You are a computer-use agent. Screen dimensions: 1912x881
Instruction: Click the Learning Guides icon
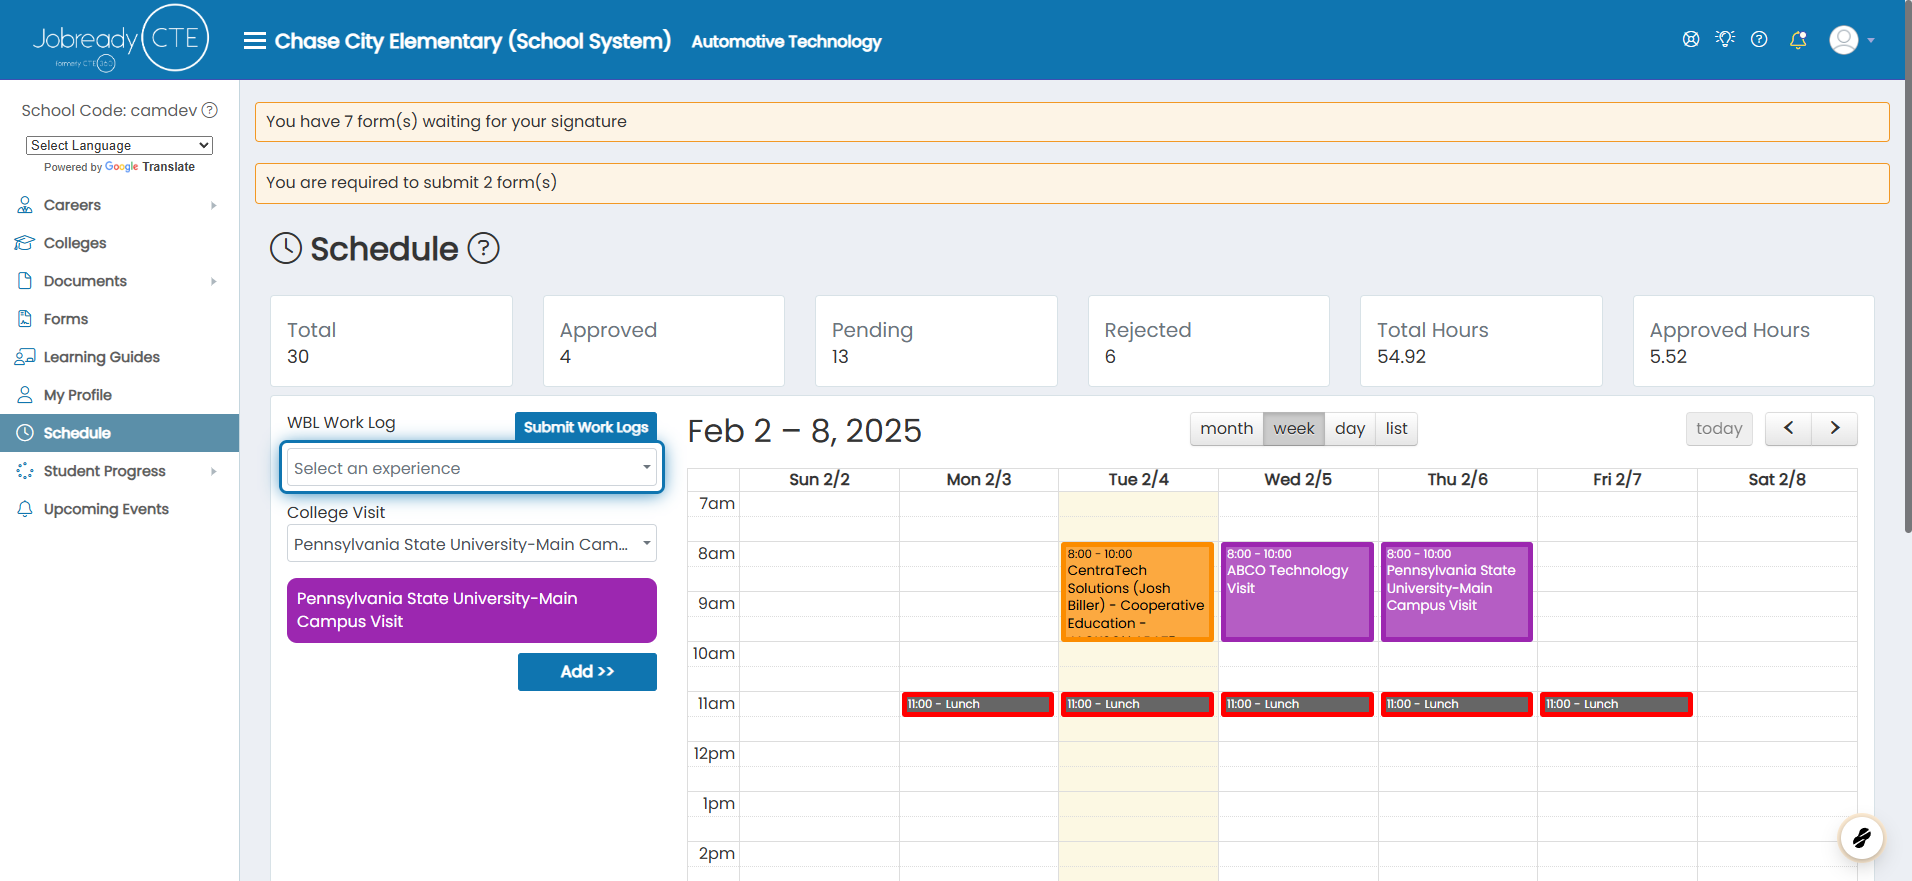coord(25,357)
